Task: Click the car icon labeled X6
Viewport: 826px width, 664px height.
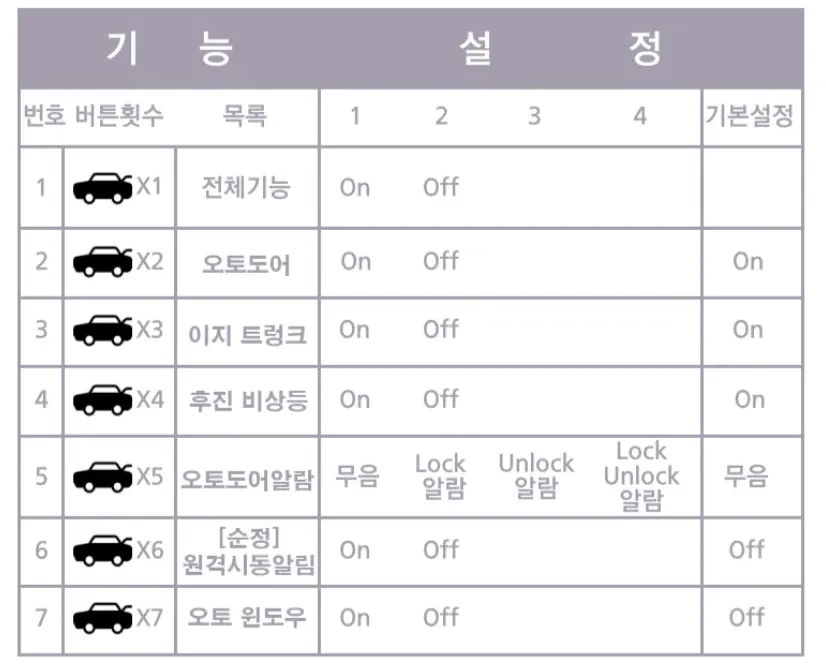Action: [103, 550]
